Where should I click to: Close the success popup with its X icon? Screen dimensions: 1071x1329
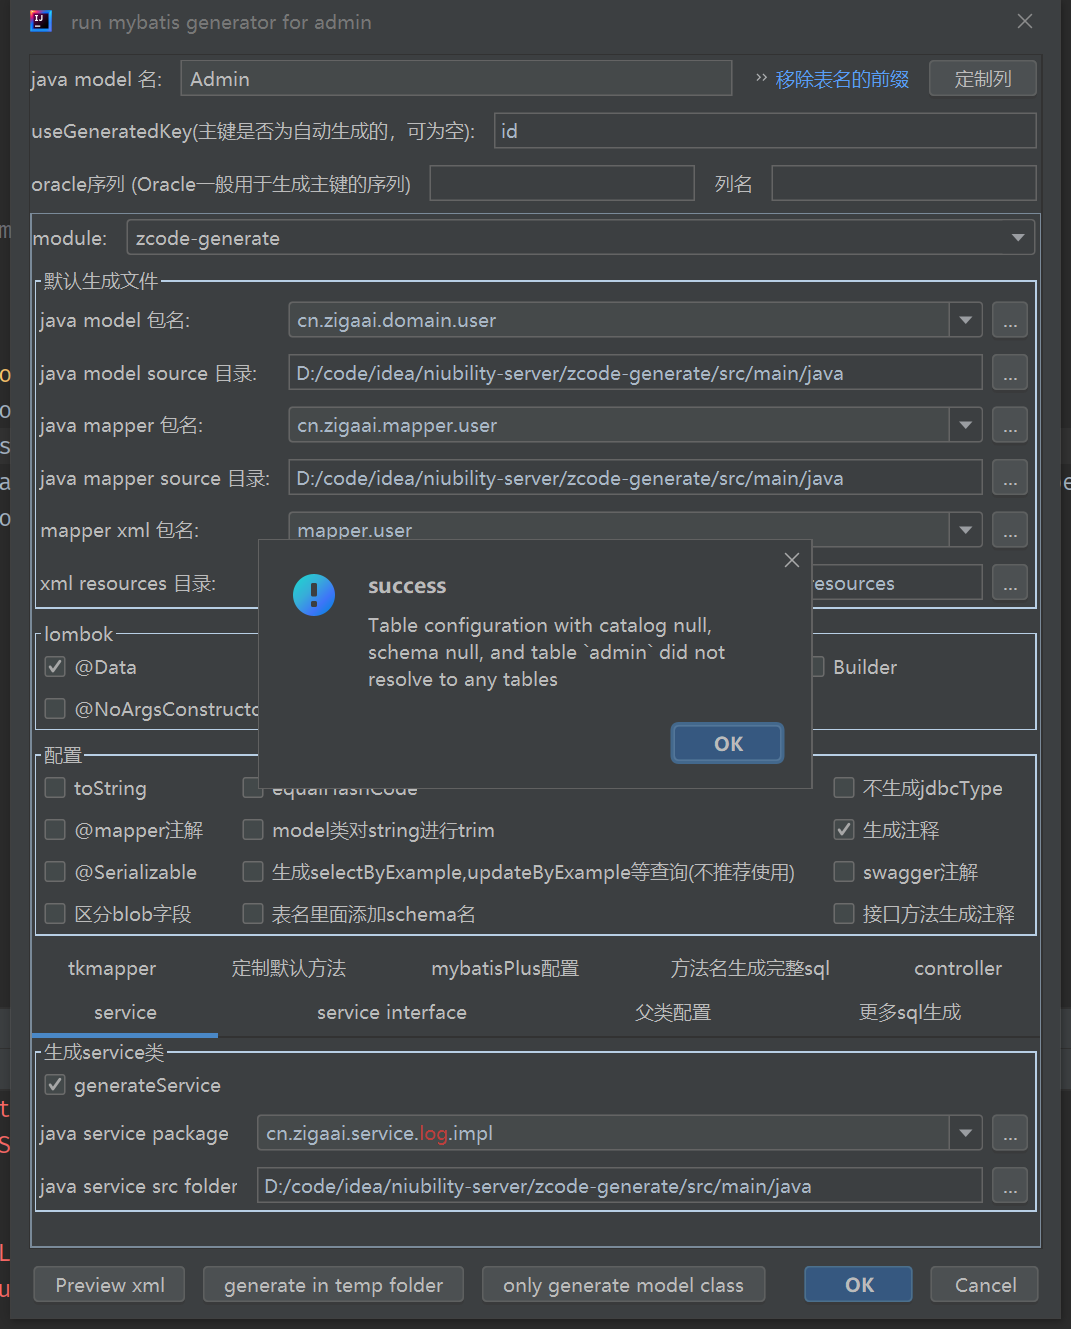(791, 560)
